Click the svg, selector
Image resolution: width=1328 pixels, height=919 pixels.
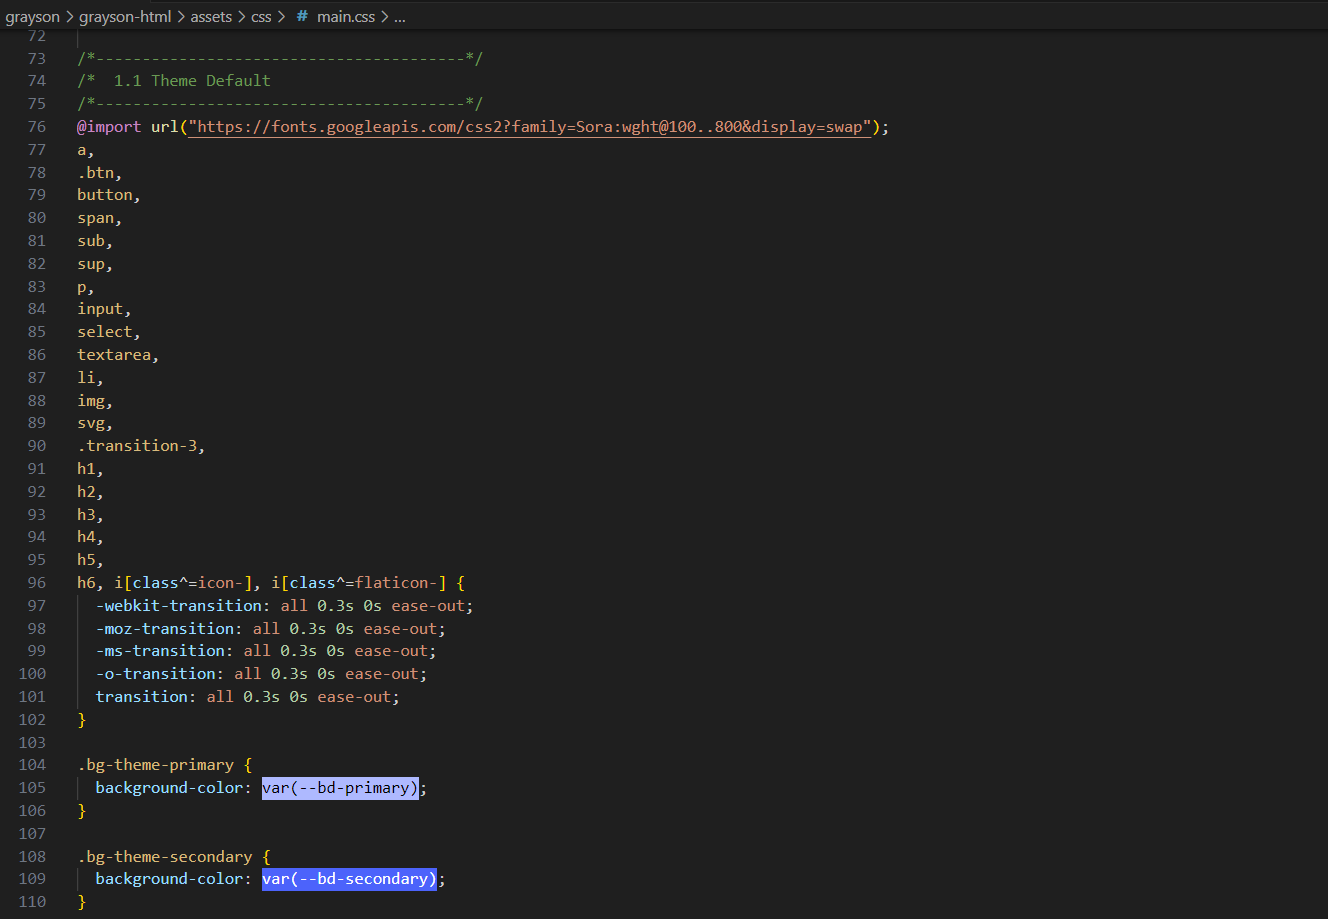95,423
